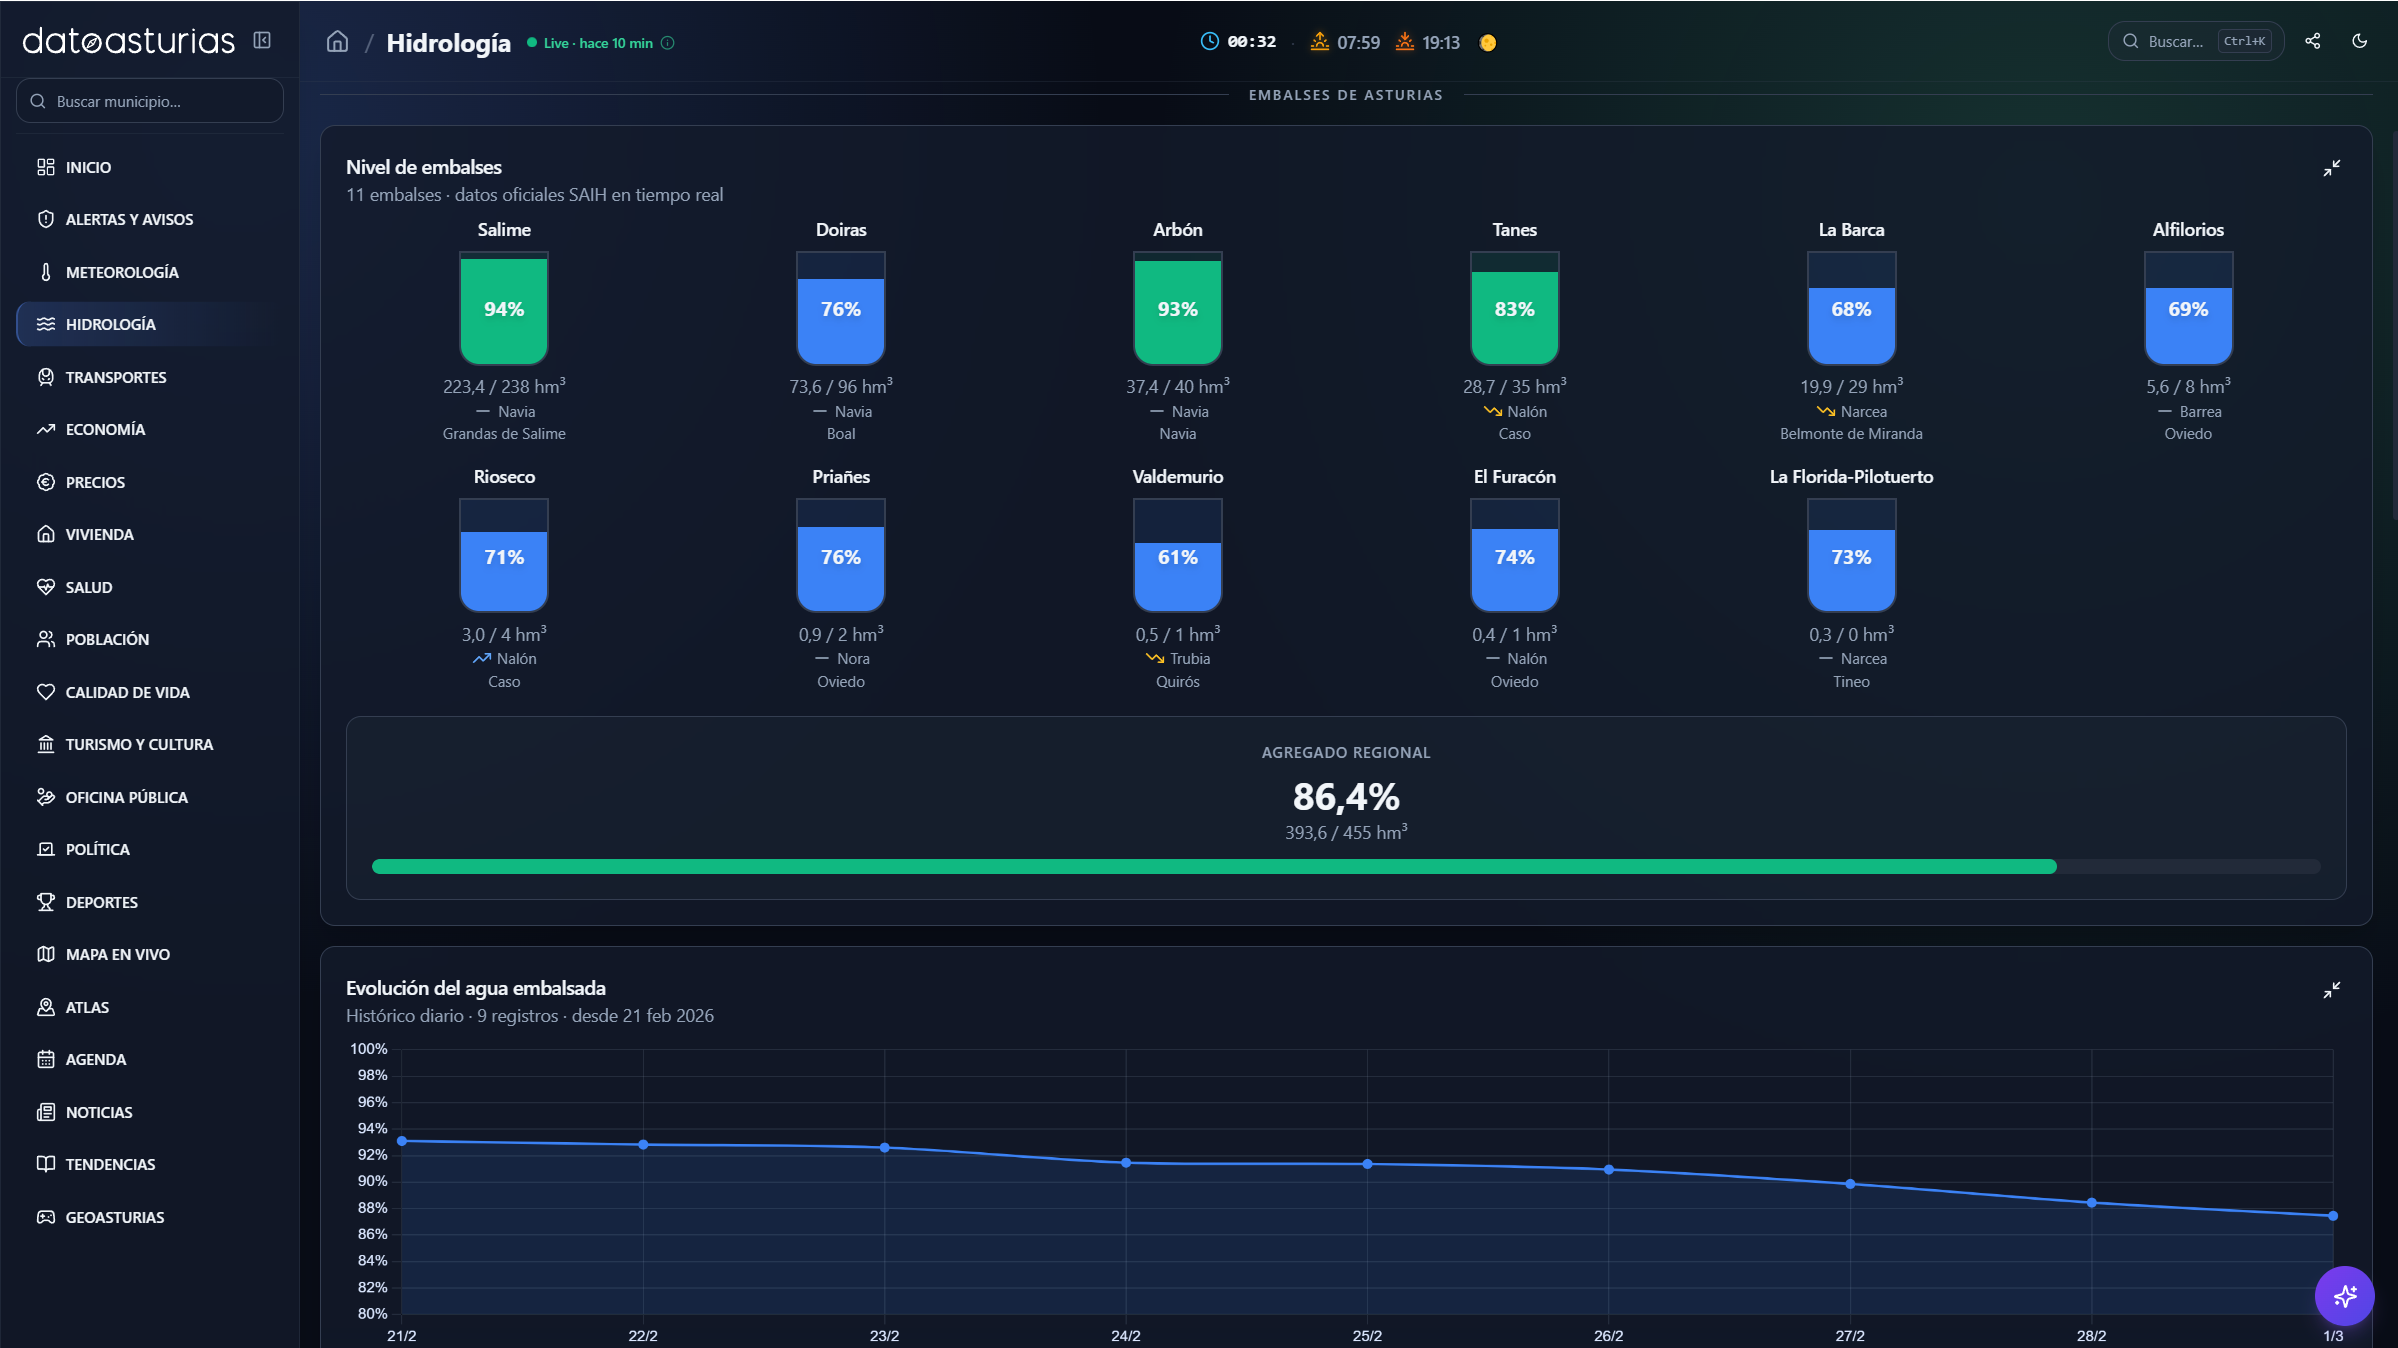
Task: Click the 1/3 data point on chart
Action: [x=2332, y=1216]
